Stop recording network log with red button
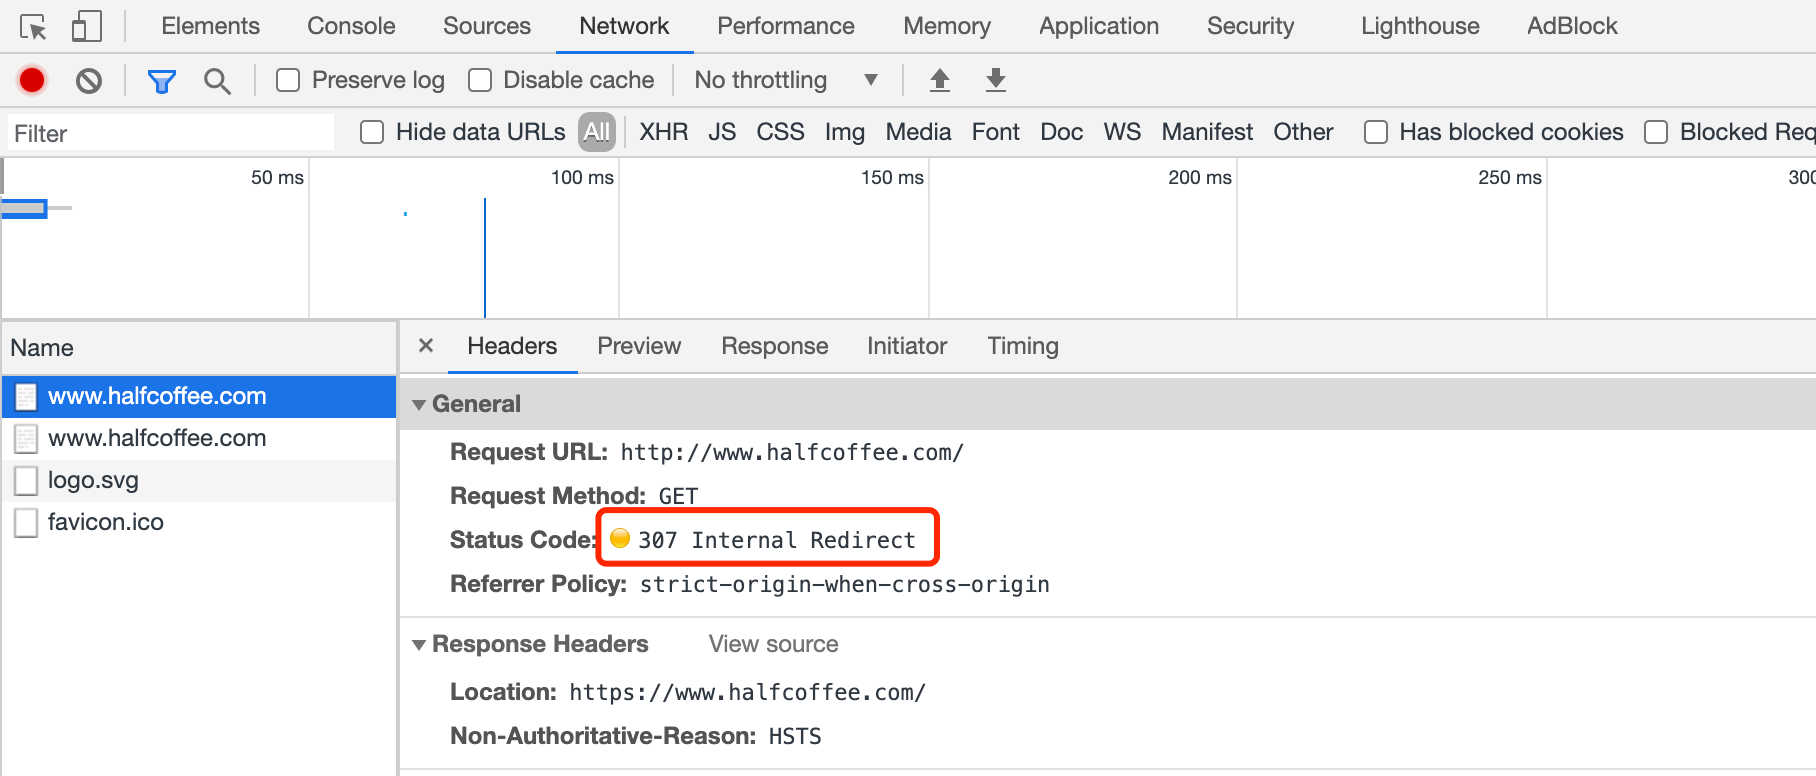Viewport: 1816px width, 776px height. point(32,80)
